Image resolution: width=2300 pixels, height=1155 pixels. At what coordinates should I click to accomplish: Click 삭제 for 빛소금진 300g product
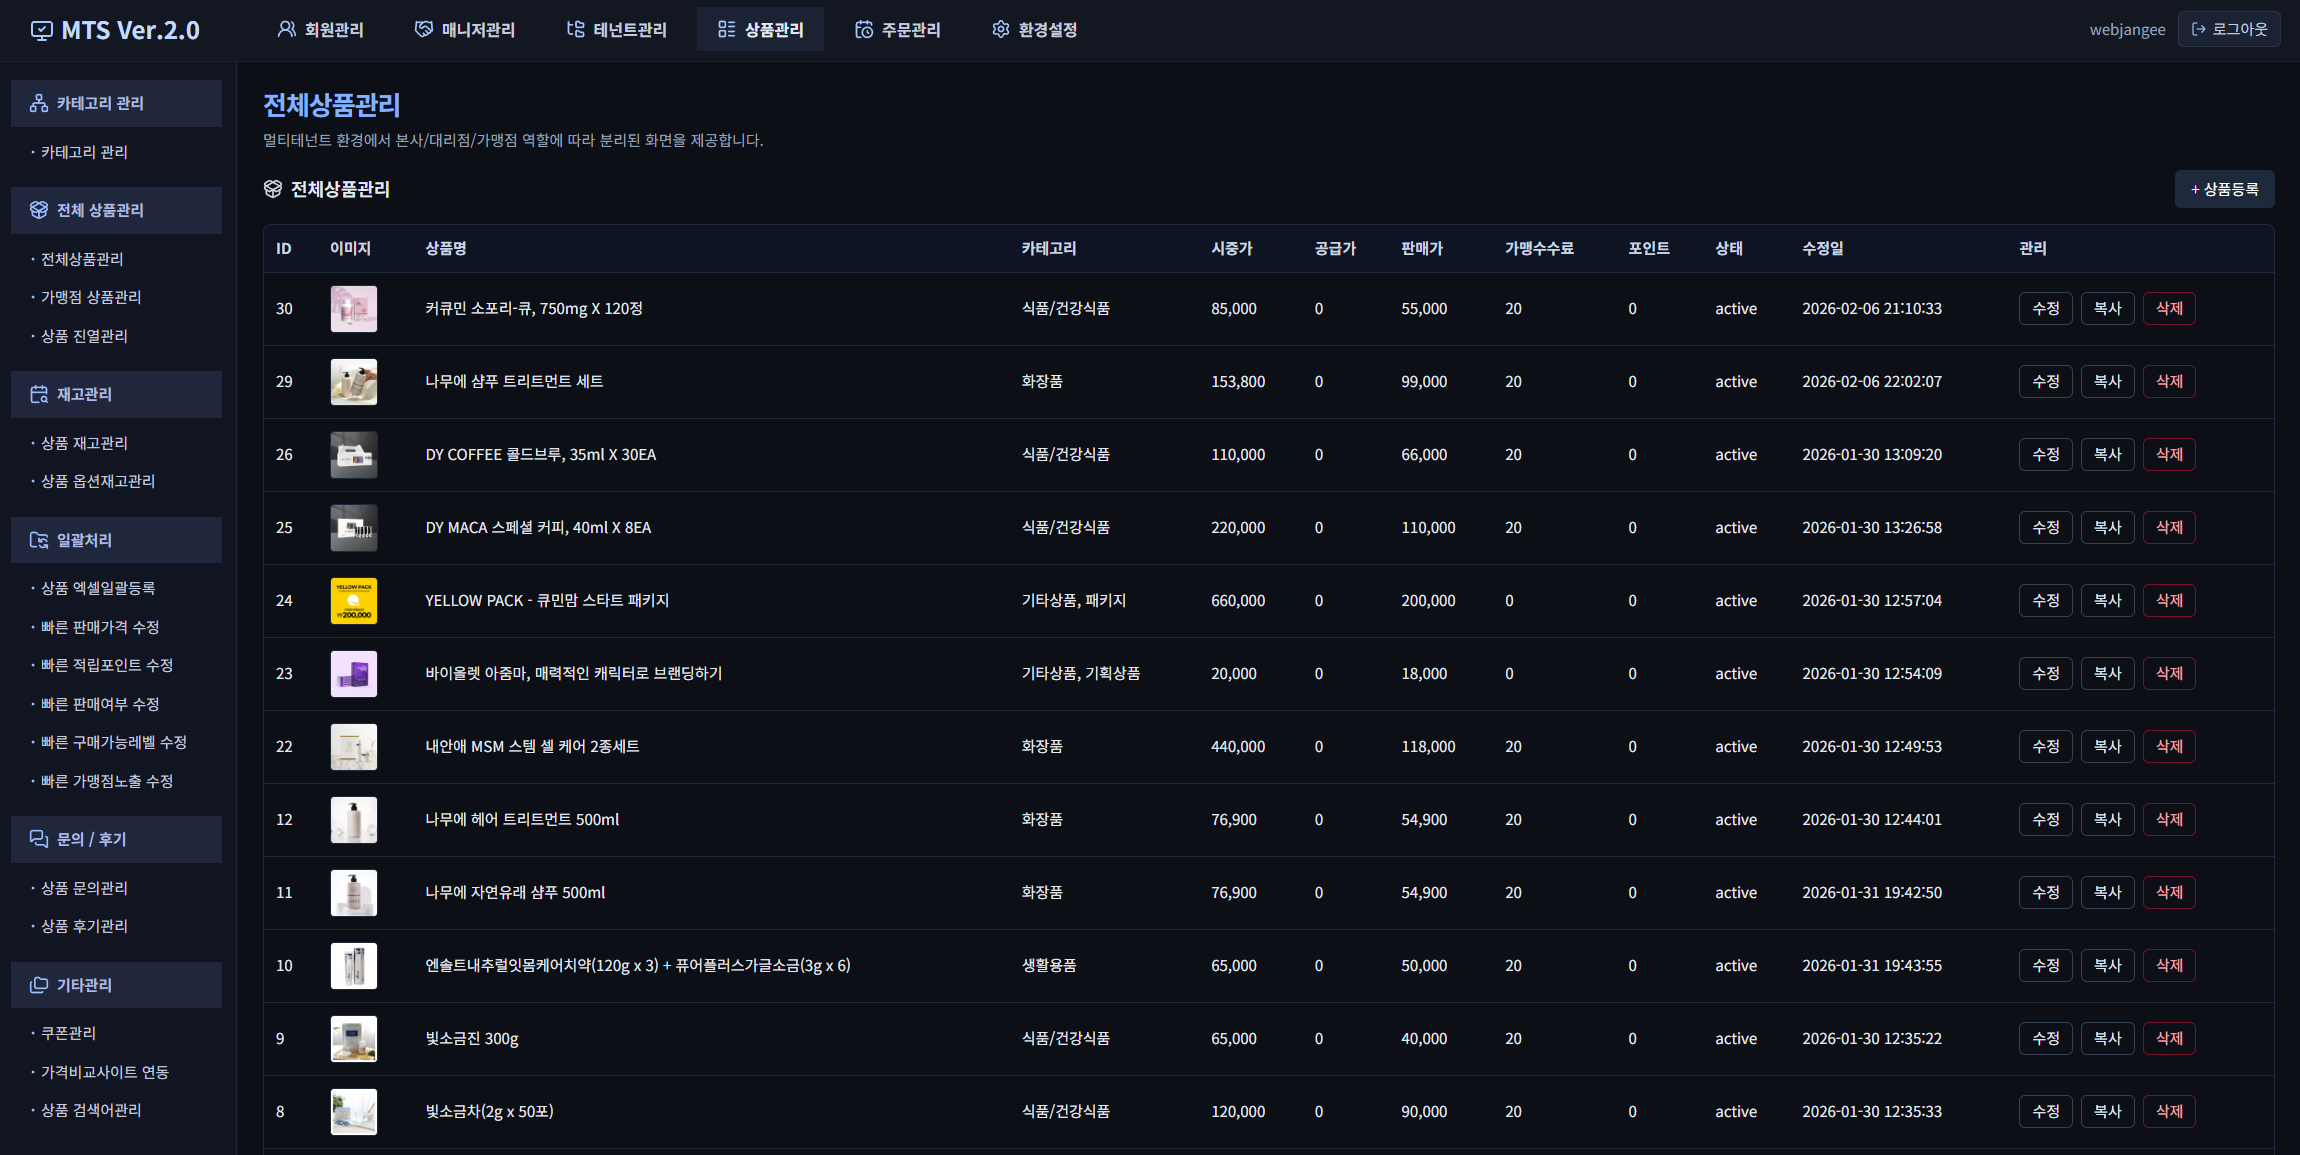[x=2168, y=1038]
